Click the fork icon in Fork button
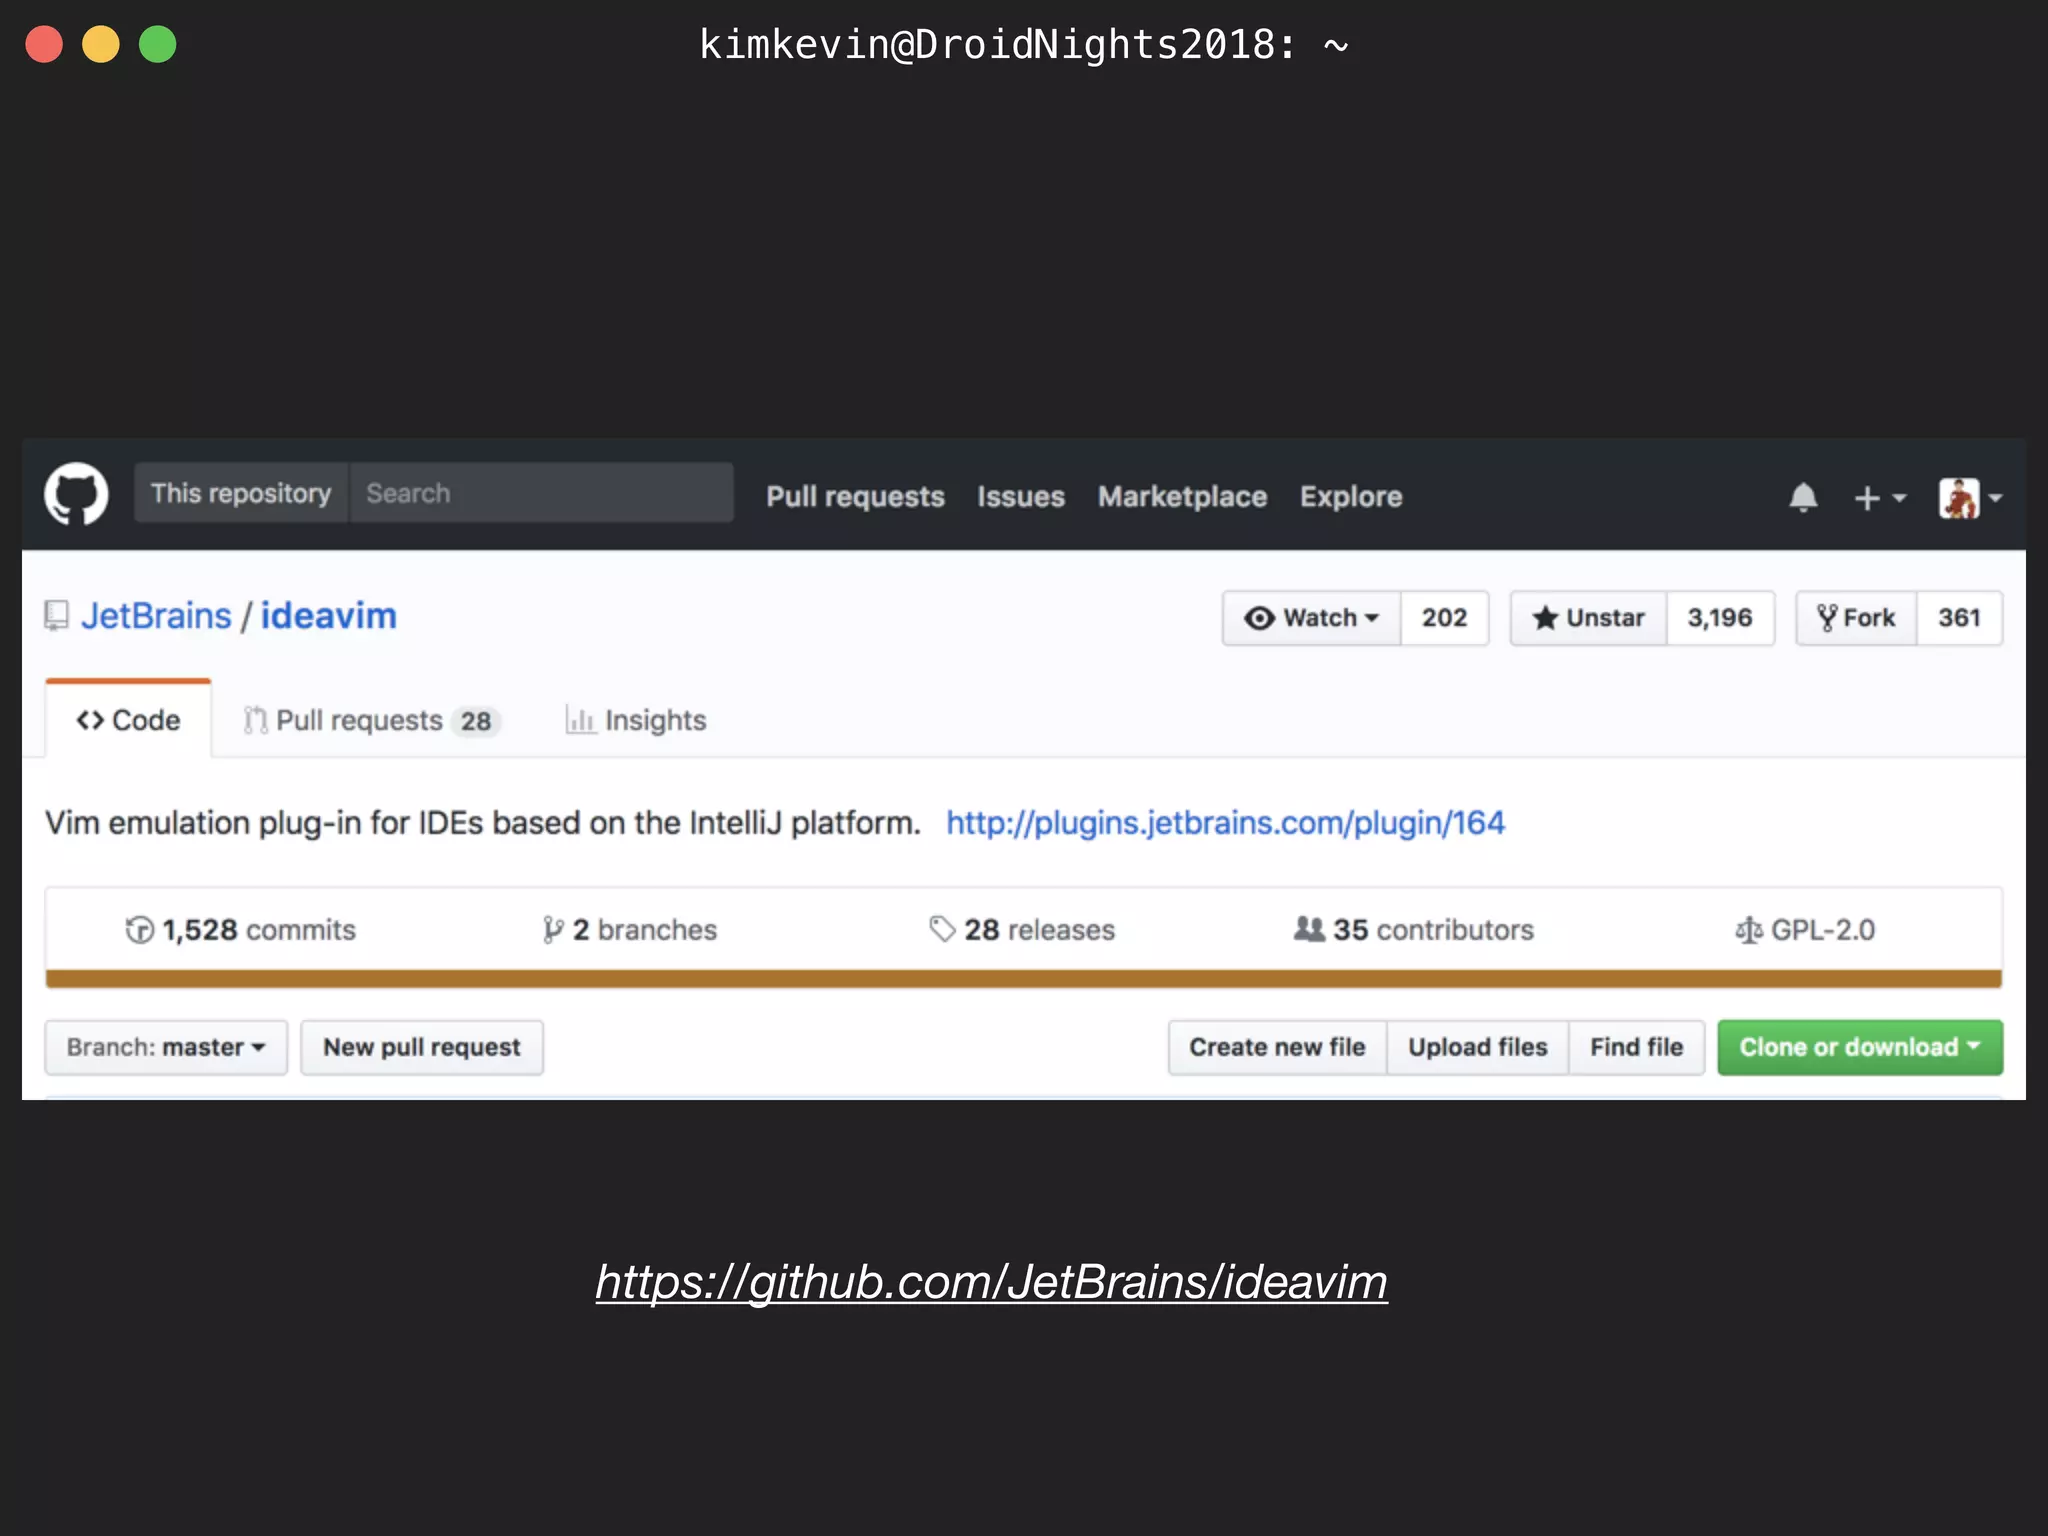This screenshot has height=1536, width=2048. [x=1827, y=618]
